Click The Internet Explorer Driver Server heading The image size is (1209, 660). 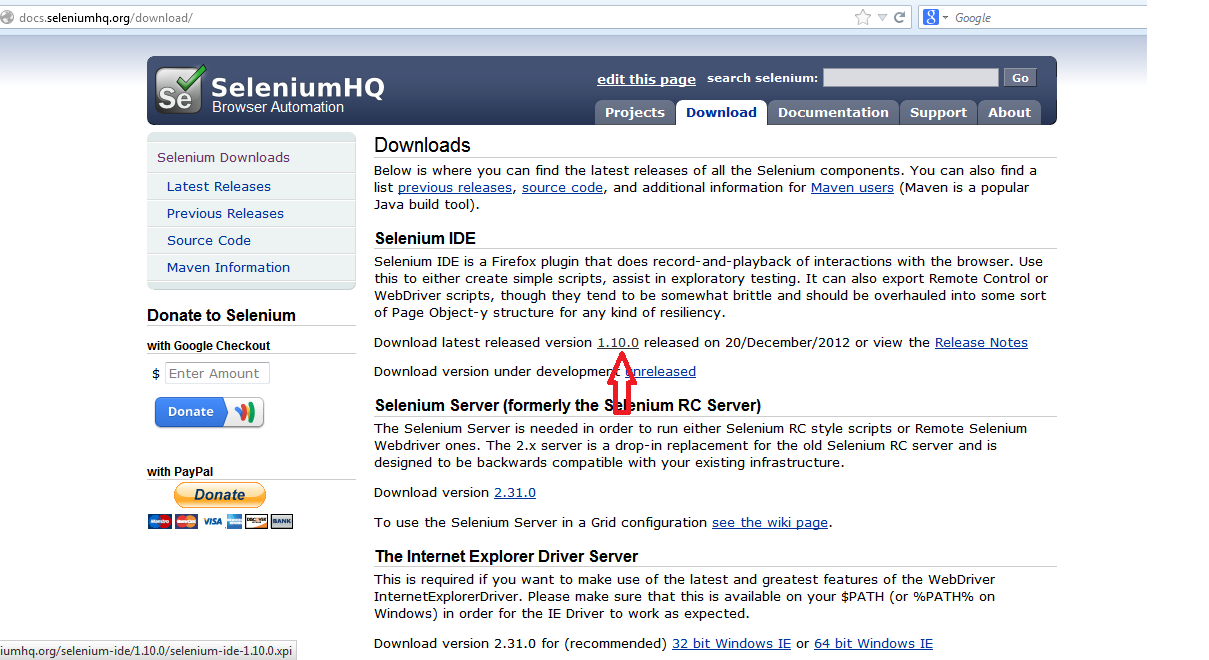[506, 556]
